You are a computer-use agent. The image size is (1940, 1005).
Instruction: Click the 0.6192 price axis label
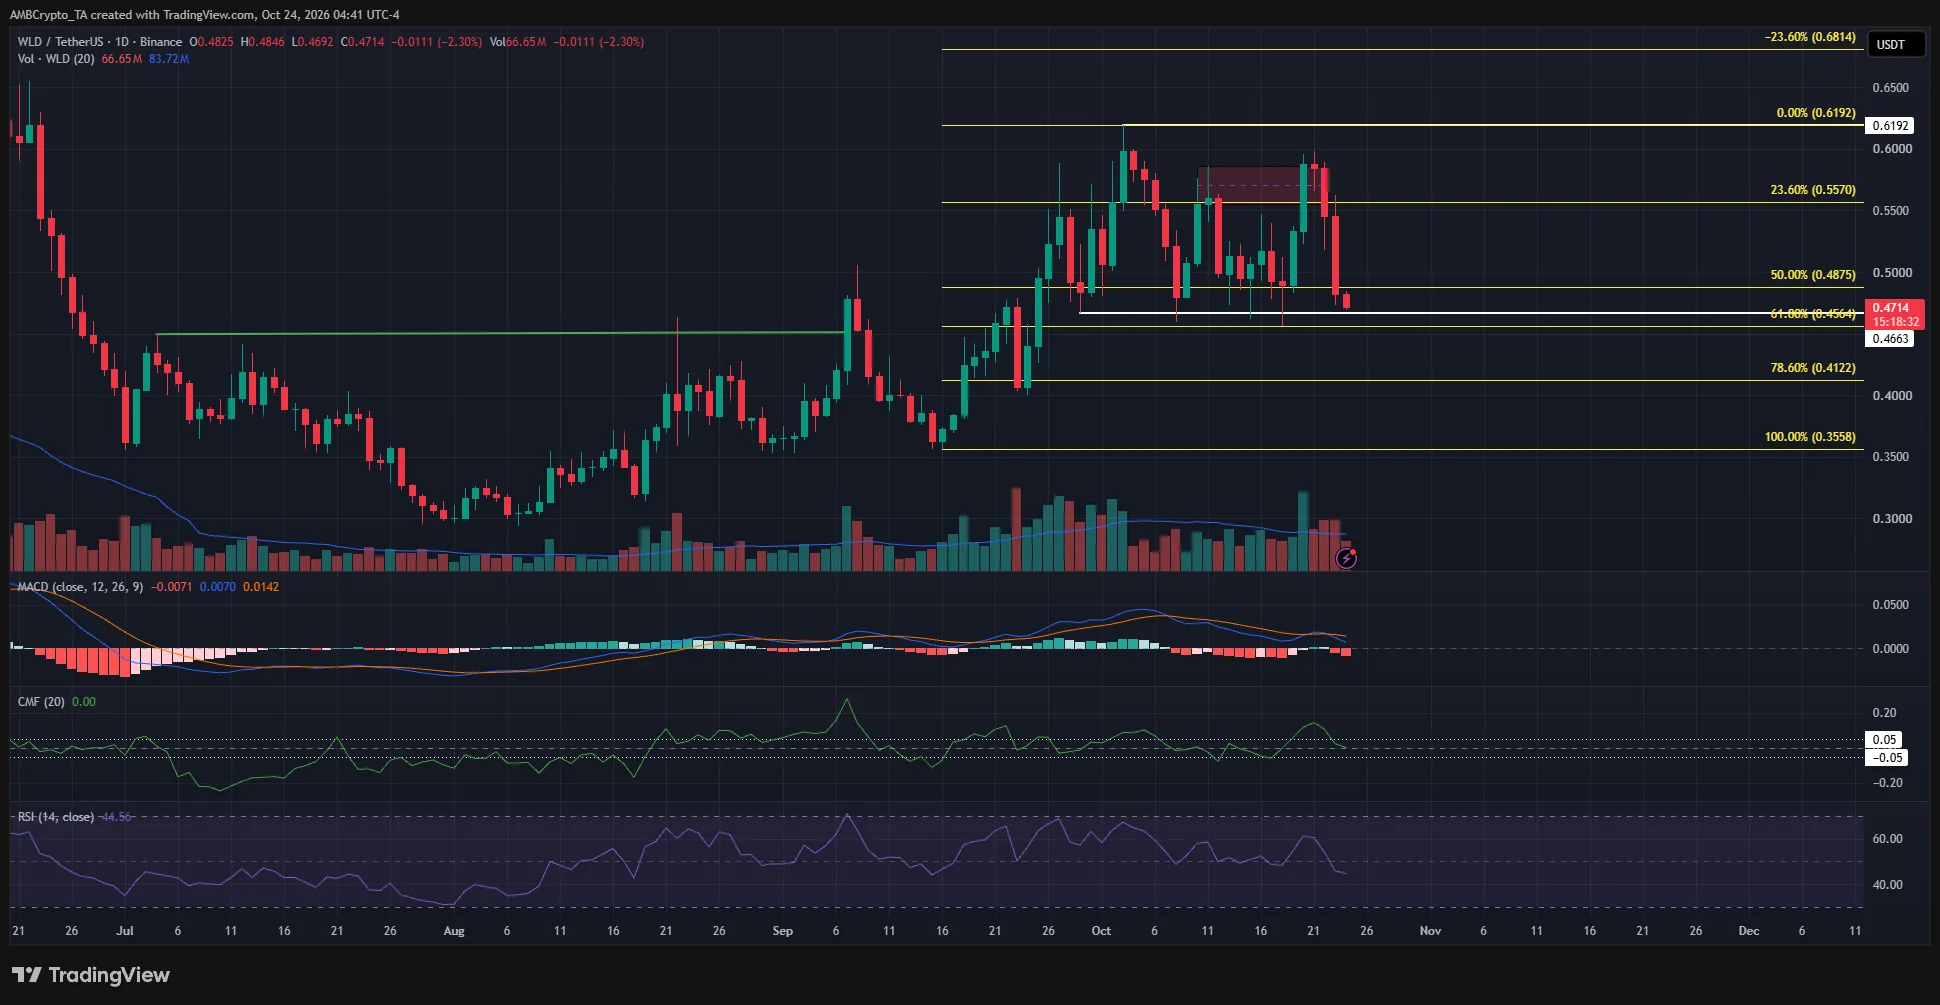pyautogui.click(x=1891, y=126)
